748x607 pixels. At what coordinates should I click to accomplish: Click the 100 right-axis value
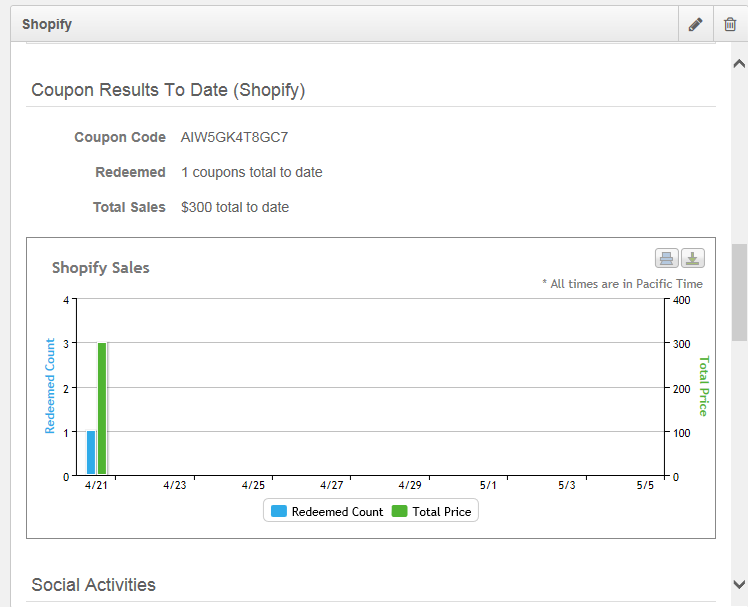(682, 433)
